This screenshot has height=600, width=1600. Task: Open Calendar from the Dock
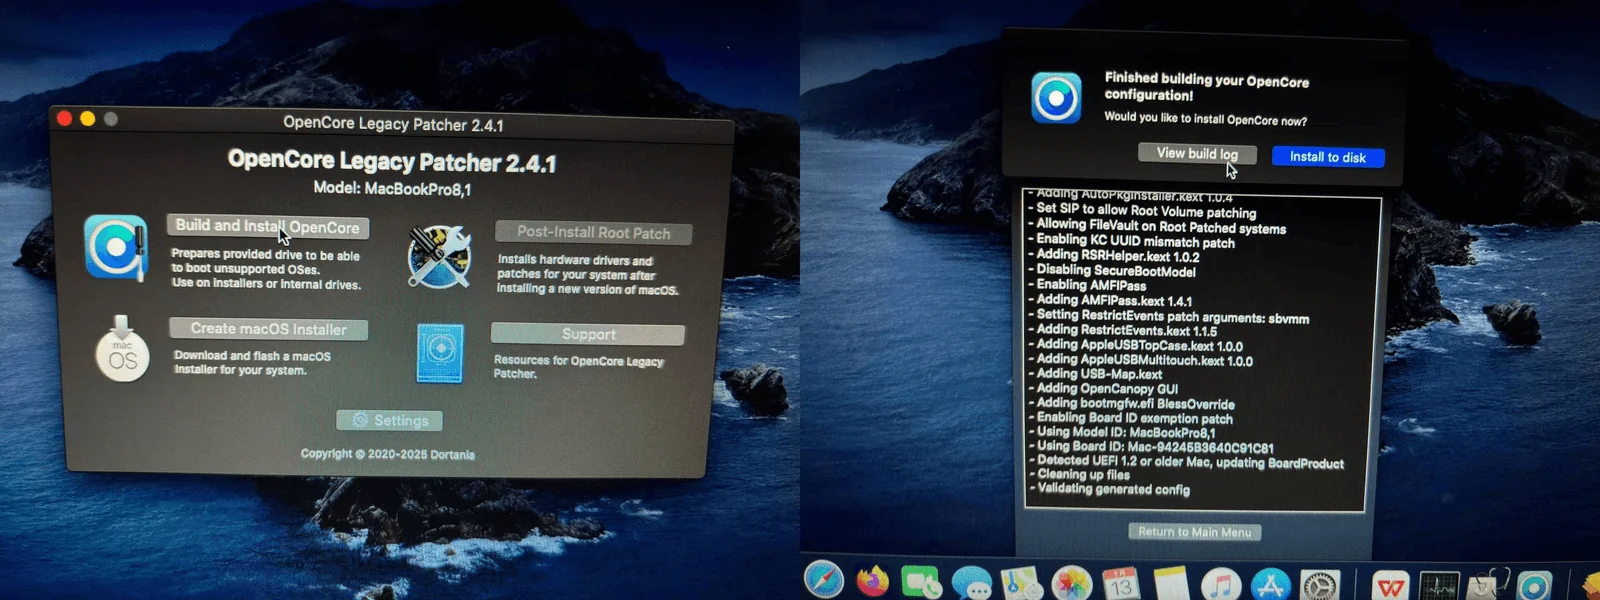point(1121,584)
